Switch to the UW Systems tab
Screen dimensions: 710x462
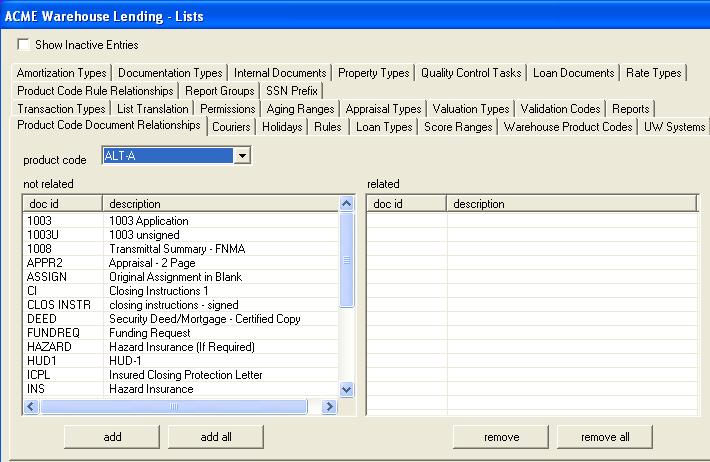[674, 127]
